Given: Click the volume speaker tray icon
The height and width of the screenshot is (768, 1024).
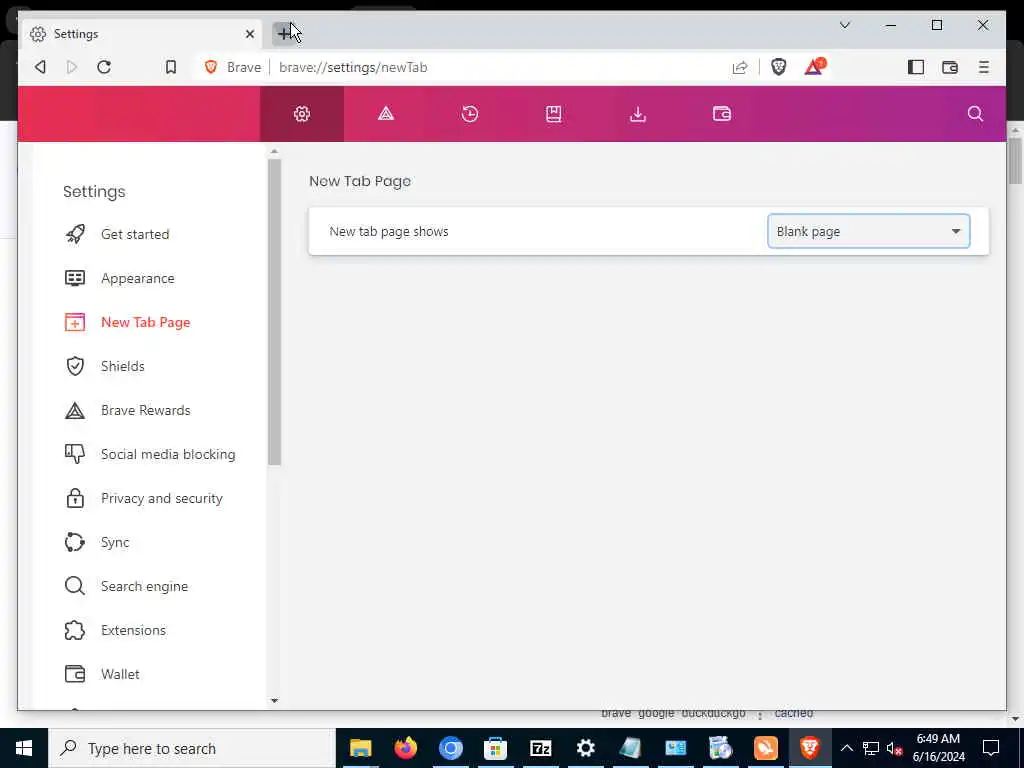Looking at the screenshot, I should pyautogui.click(x=894, y=748).
